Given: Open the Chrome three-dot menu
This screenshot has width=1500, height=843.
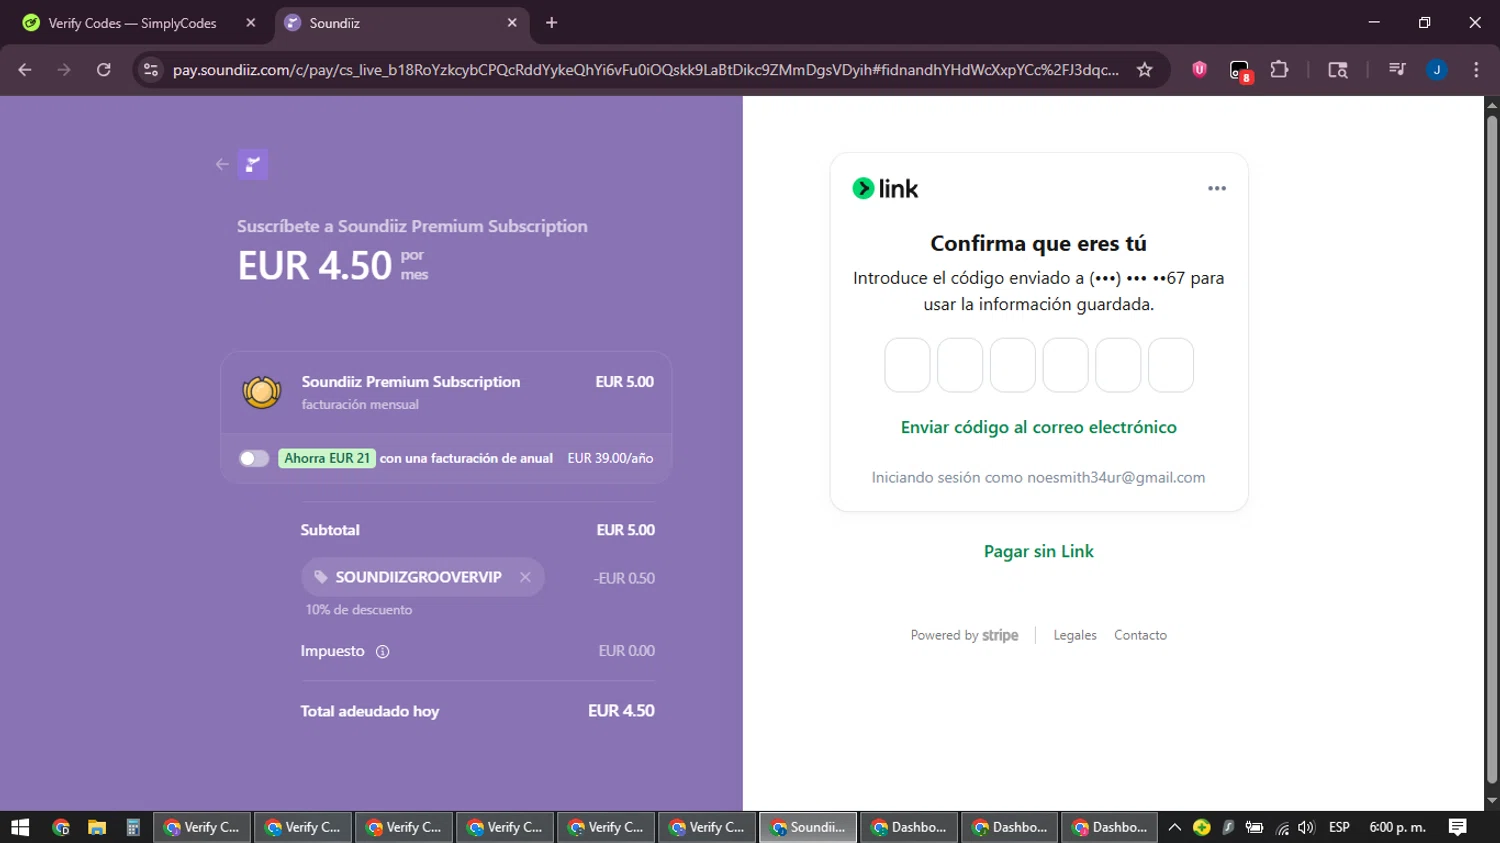Looking at the screenshot, I should (x=1476, y=70).
